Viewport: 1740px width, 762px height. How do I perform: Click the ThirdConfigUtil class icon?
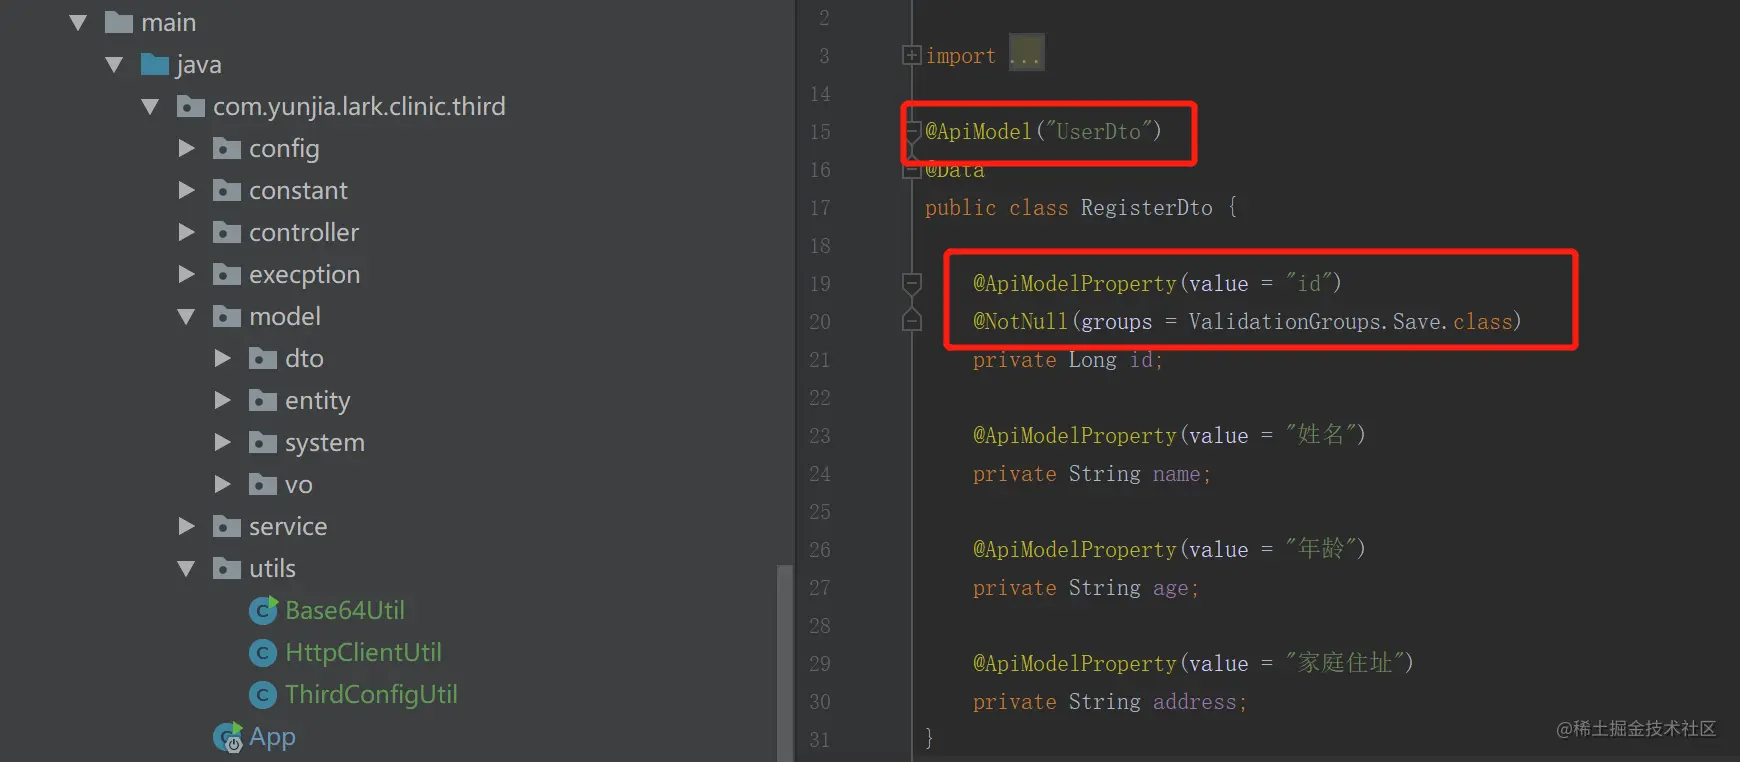(x=263, y=695)
